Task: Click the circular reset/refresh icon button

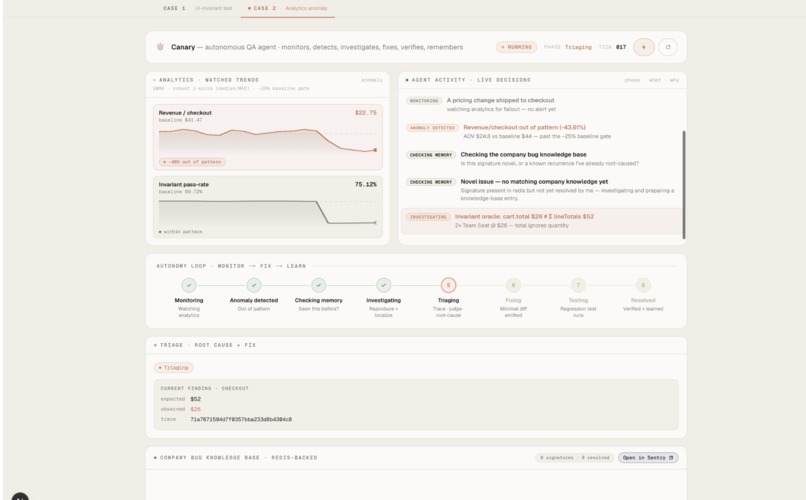Action: click(x=668, y=47)
